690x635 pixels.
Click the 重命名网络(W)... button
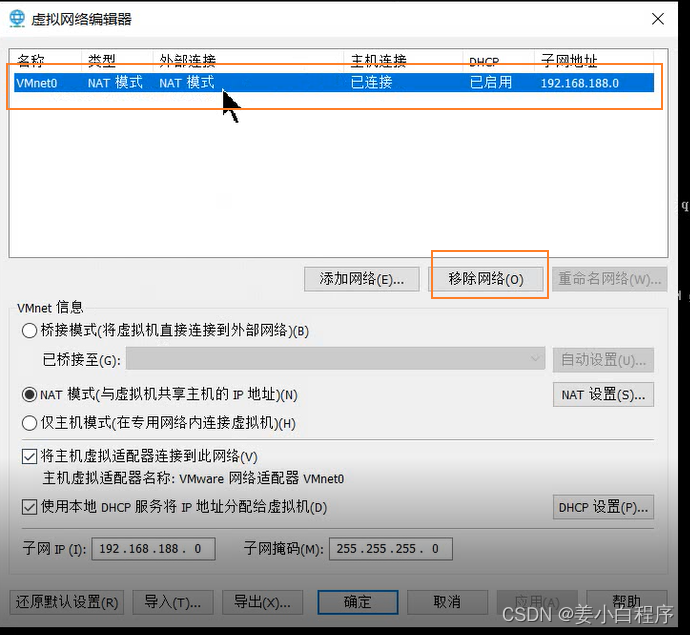609,279
